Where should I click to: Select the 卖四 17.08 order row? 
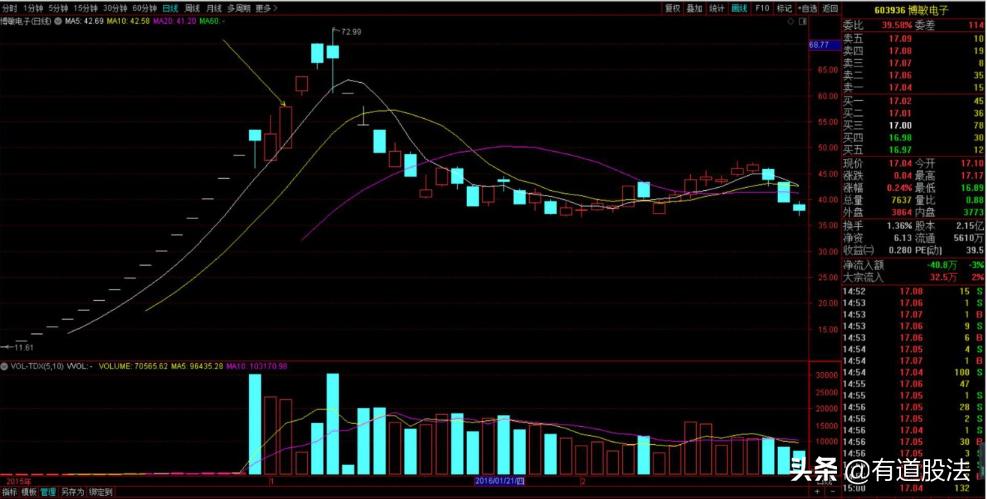(x=913, y=50)
